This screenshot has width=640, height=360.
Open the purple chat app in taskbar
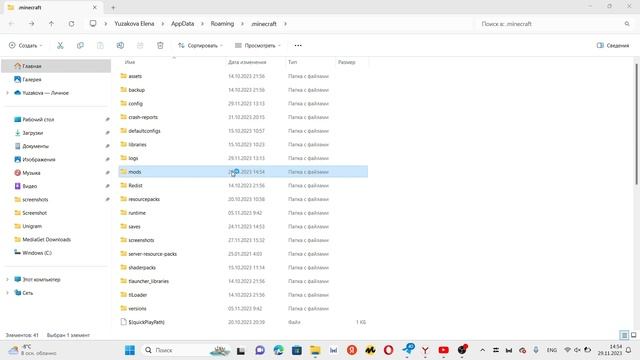tap(260, 350)
